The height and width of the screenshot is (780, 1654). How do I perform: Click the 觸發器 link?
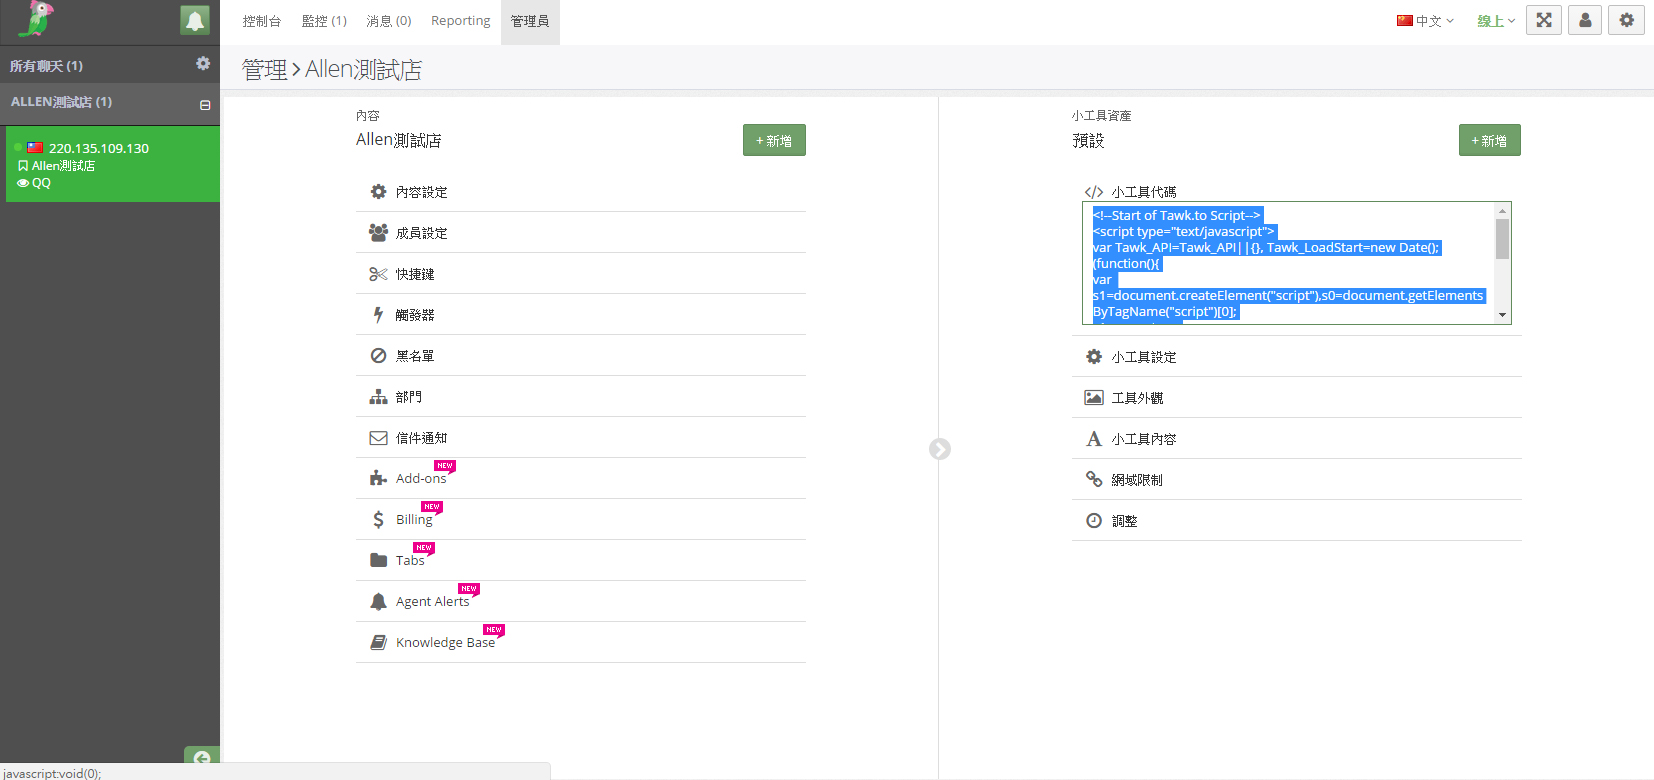[x=415, y=315]
